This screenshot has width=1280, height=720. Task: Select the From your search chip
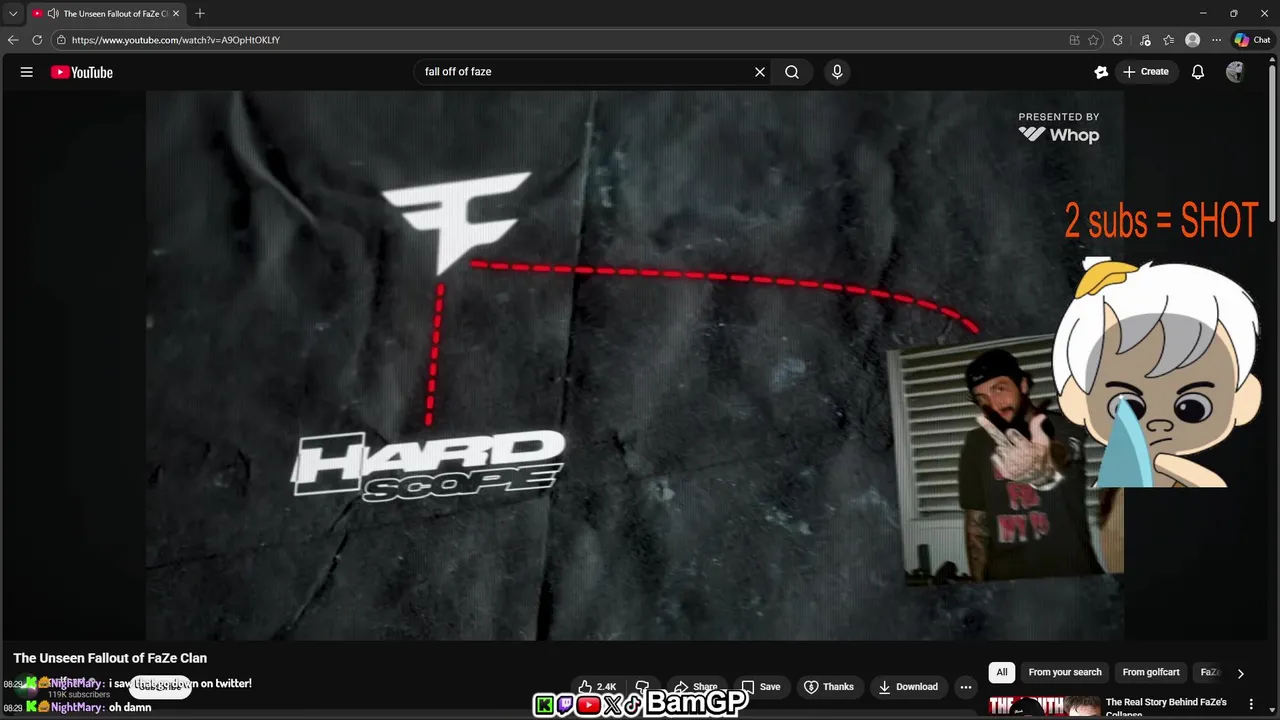1065,673
